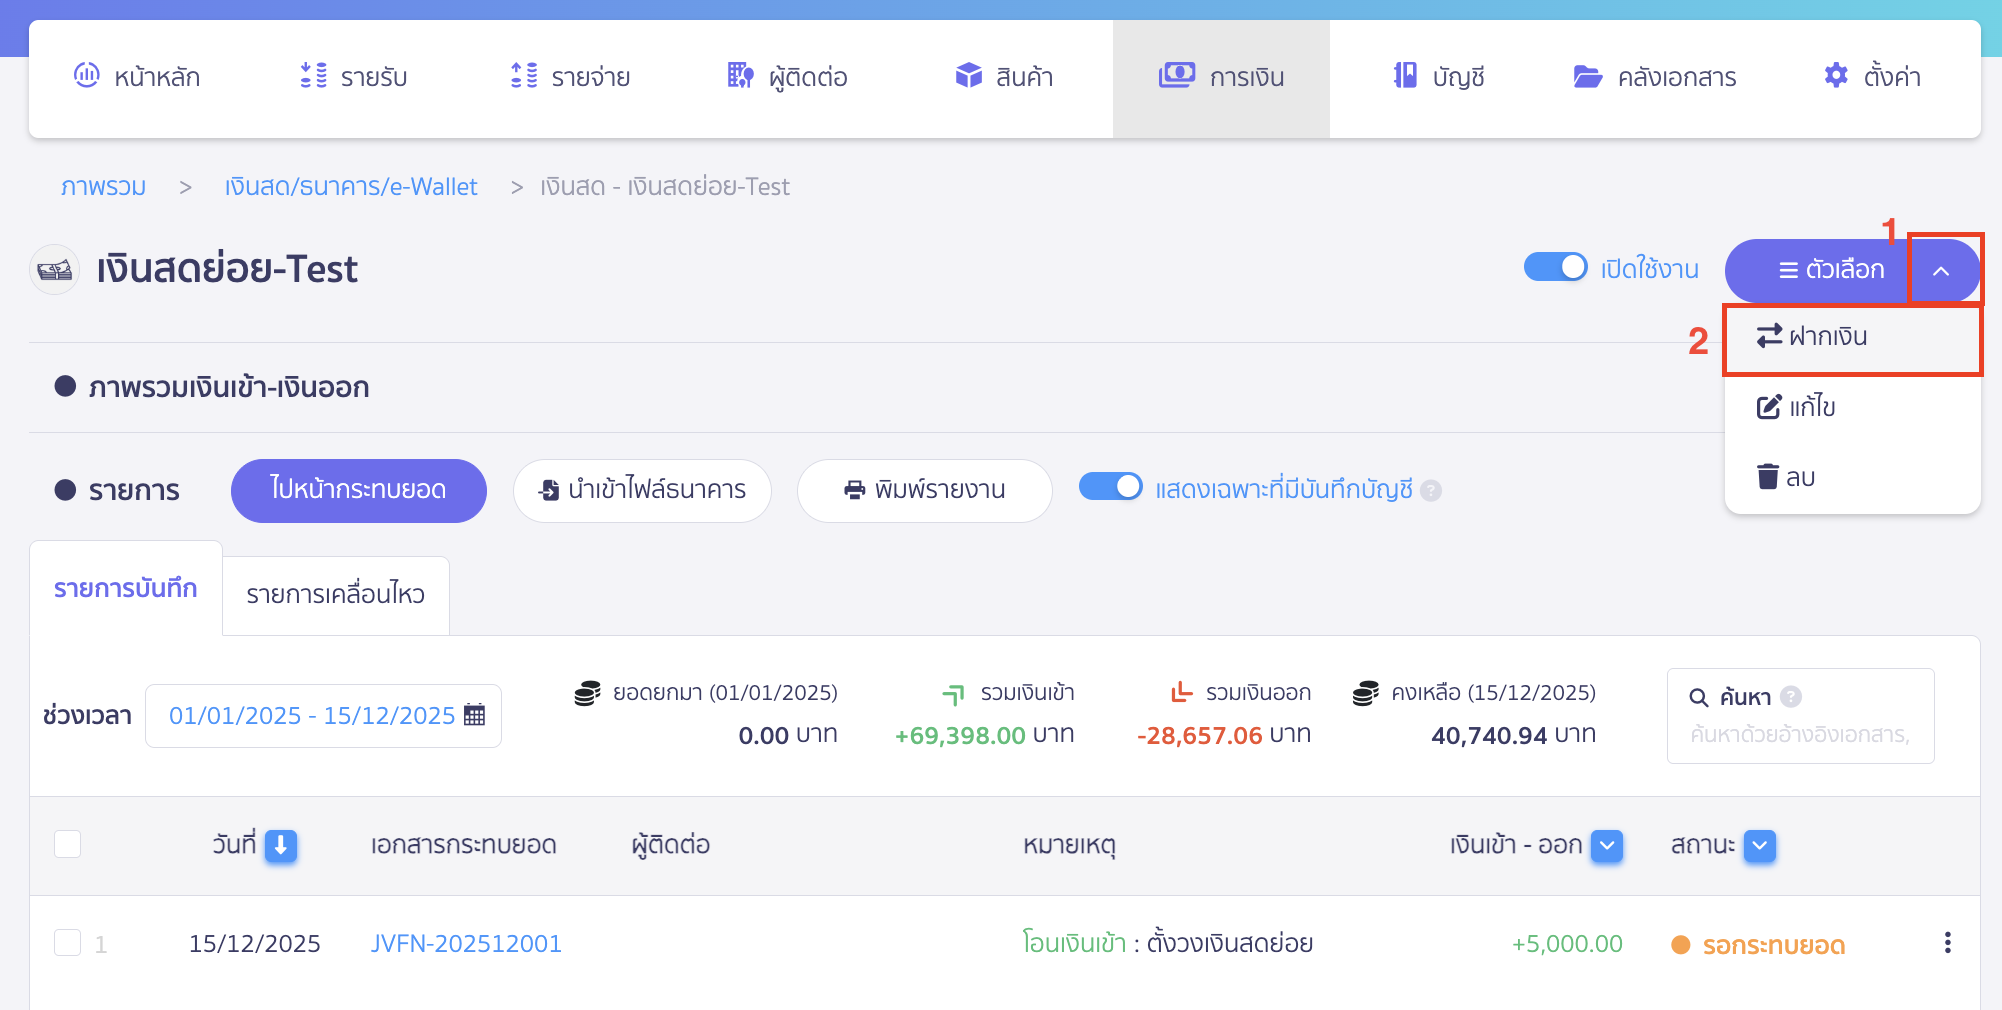Select the สินค้า products cube icon
This screenshot has width=2002, height=1010.
[968, 74]
